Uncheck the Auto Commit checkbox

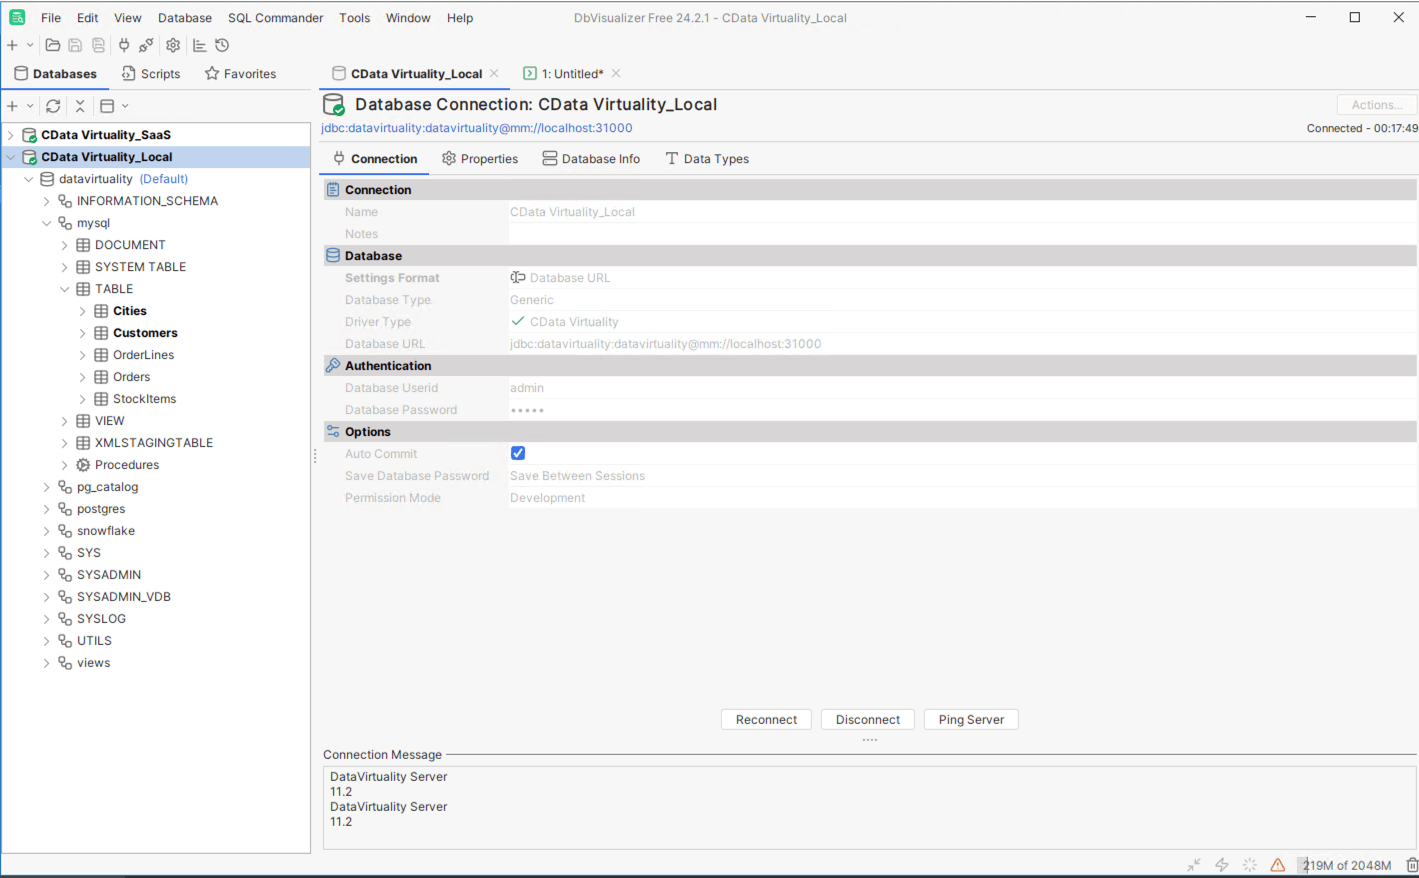(x=518, y=453)
